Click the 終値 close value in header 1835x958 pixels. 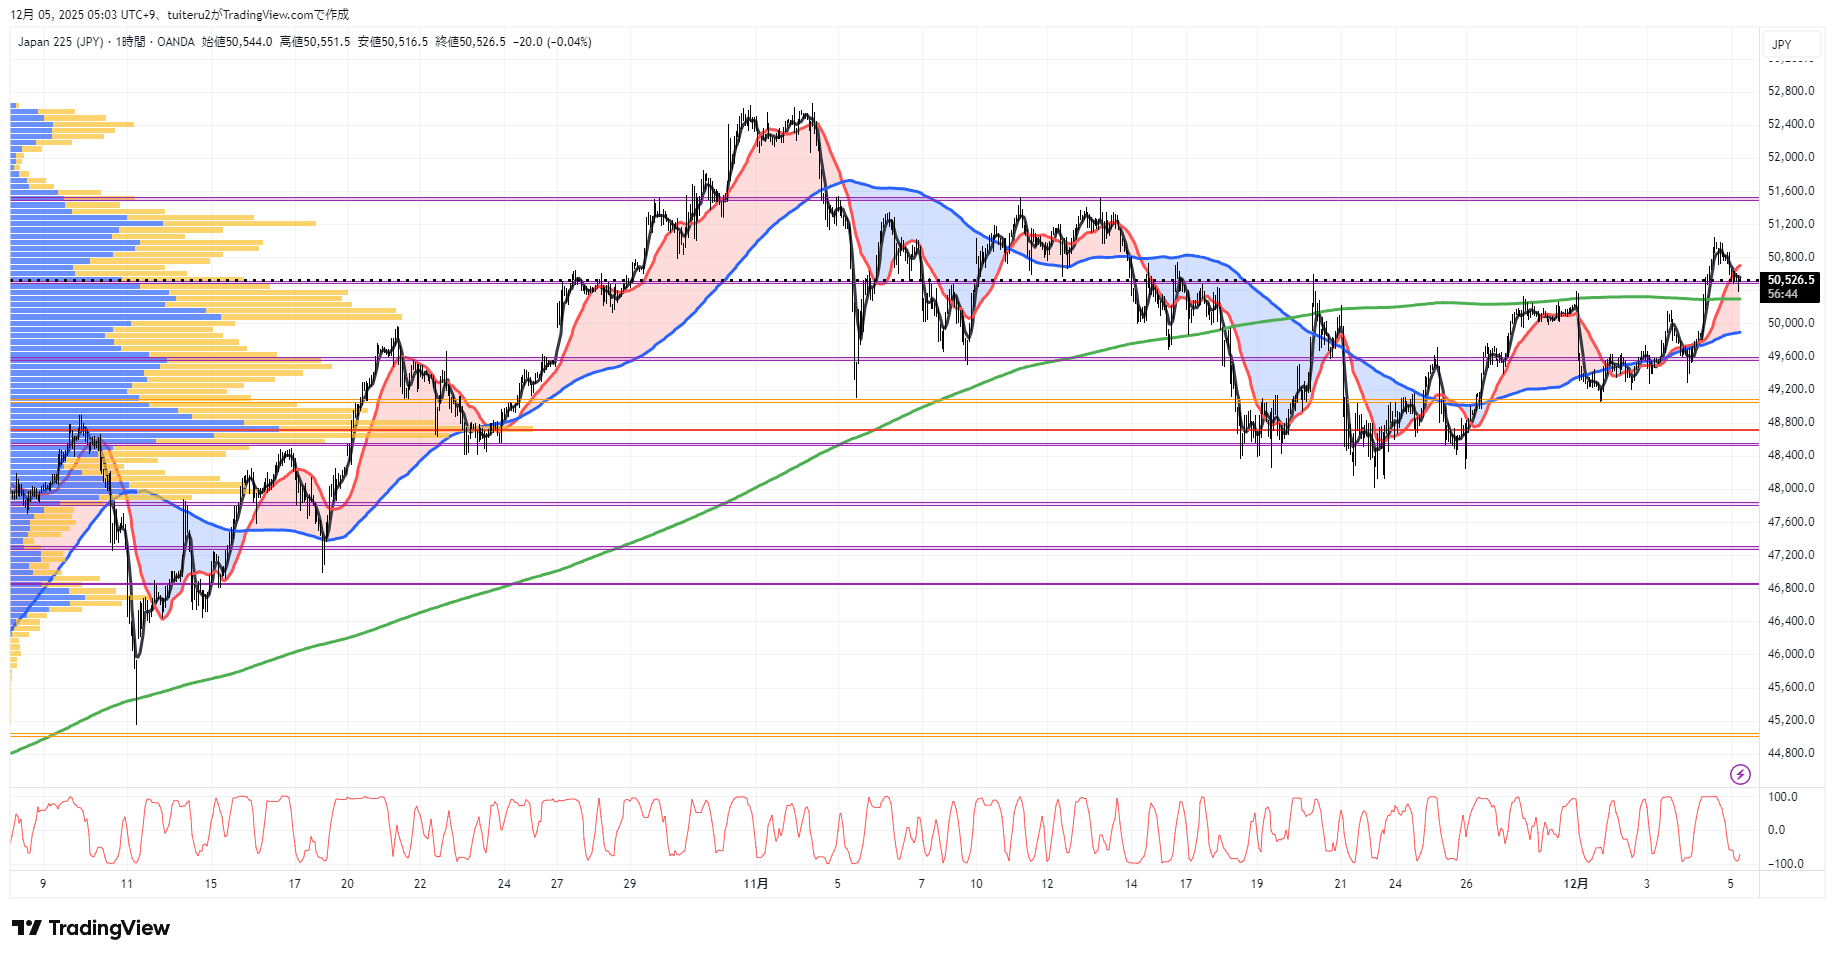[x=471, y=42]
